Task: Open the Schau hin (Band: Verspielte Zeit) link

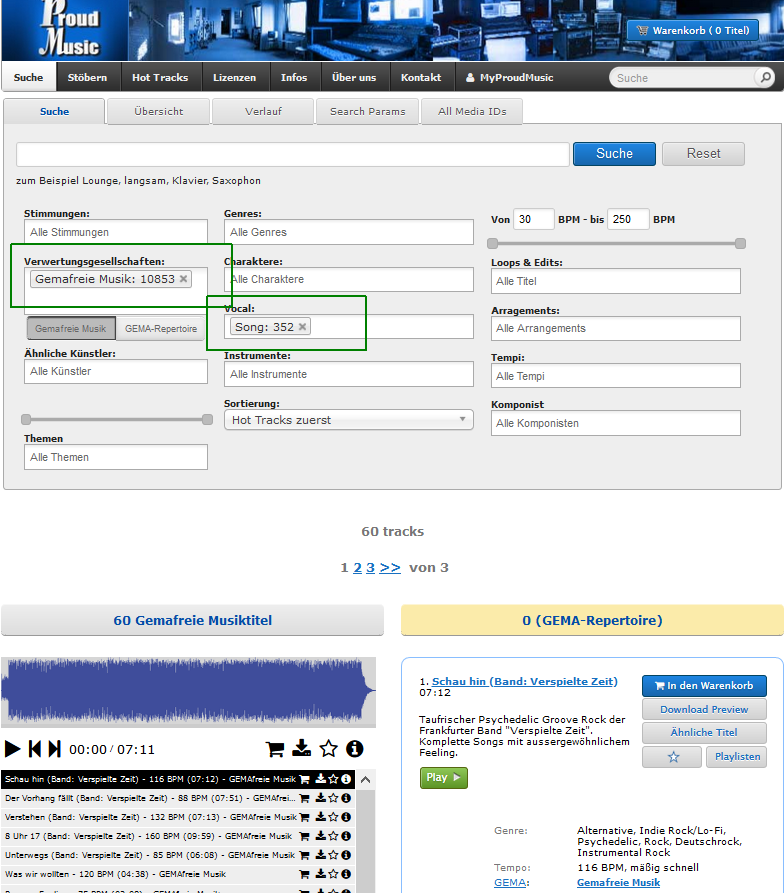Action: tap(524, 681)
